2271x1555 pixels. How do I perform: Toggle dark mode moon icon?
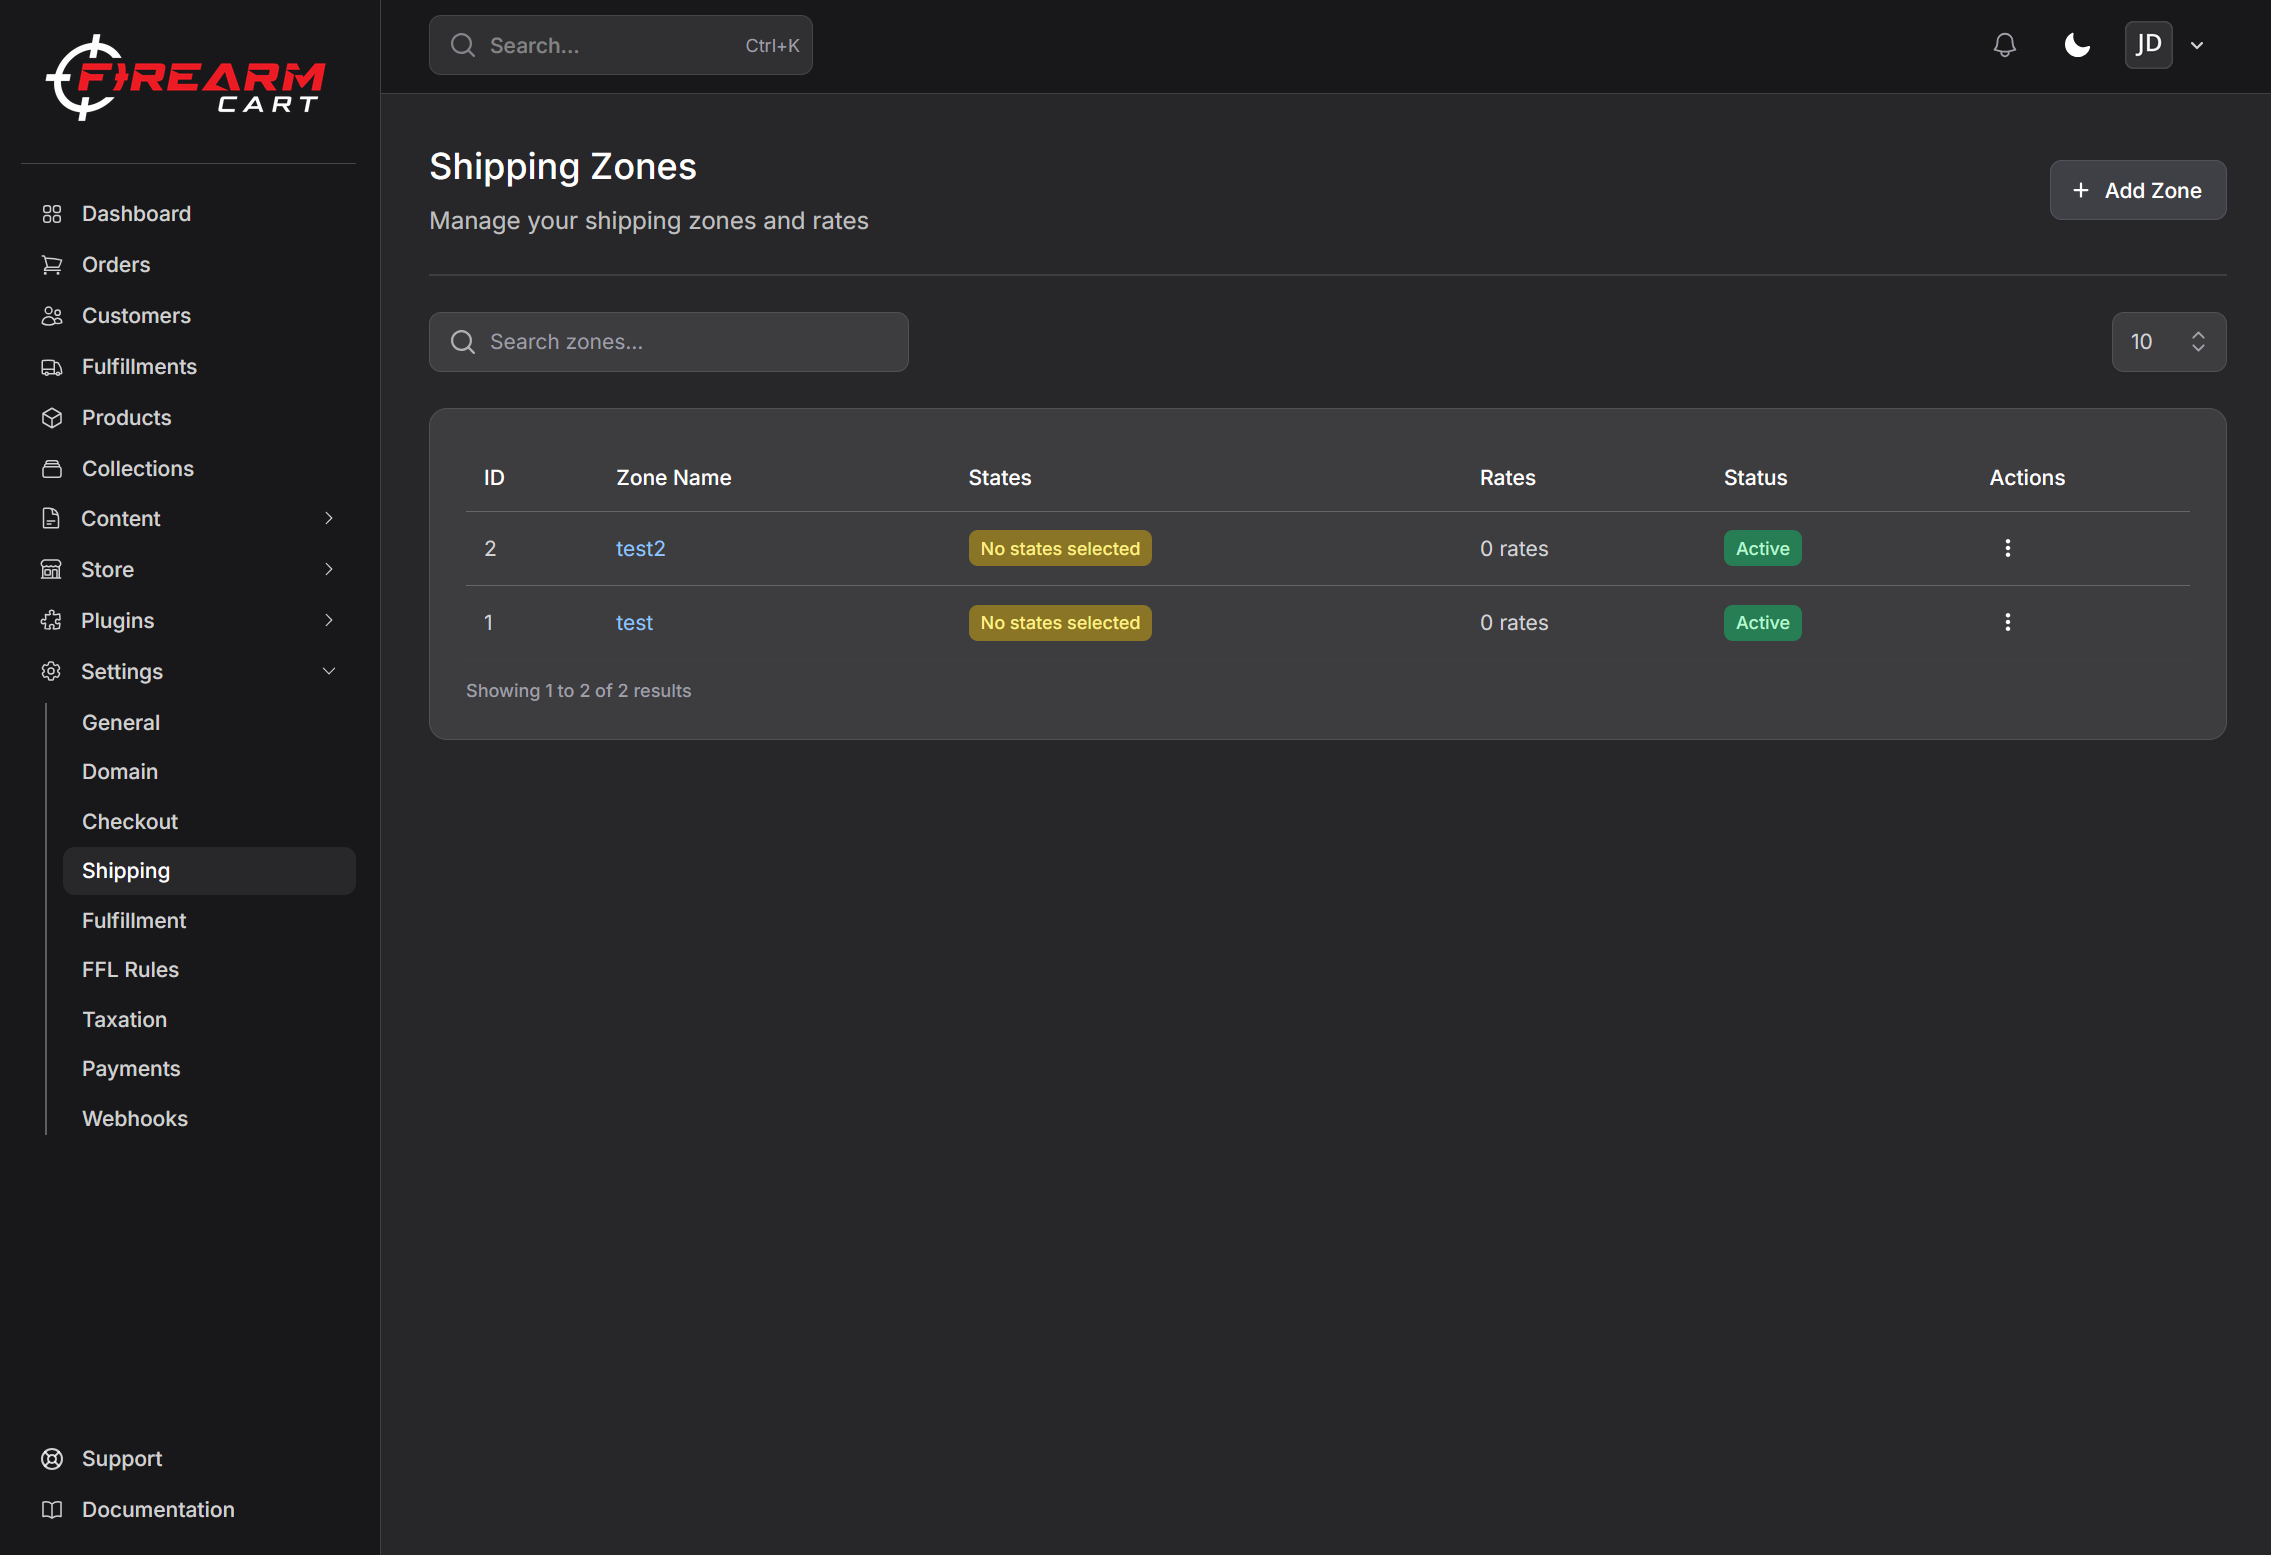(x=2077, y=45)
